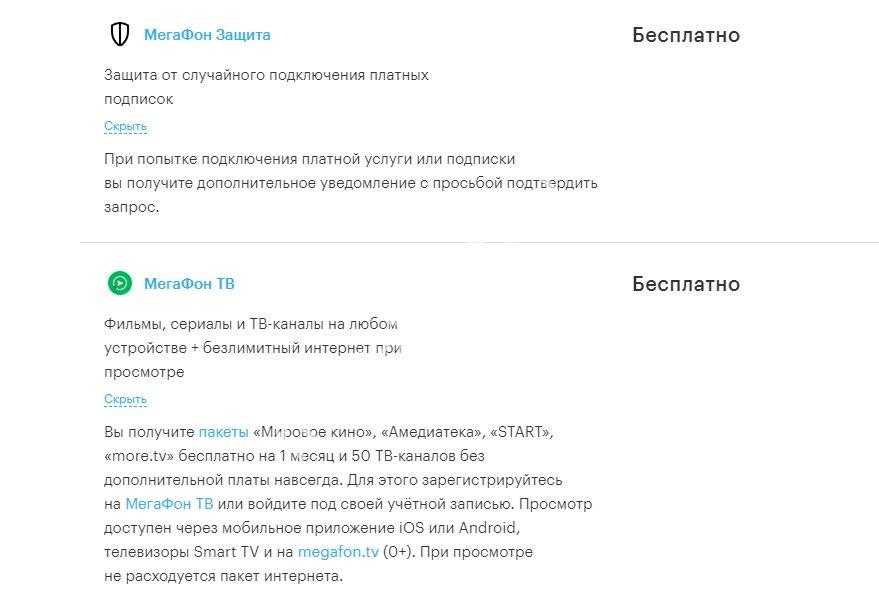879x596 pixels.
Task: Click the "При попытке подключения" paragraph
Action: (350, 183)
